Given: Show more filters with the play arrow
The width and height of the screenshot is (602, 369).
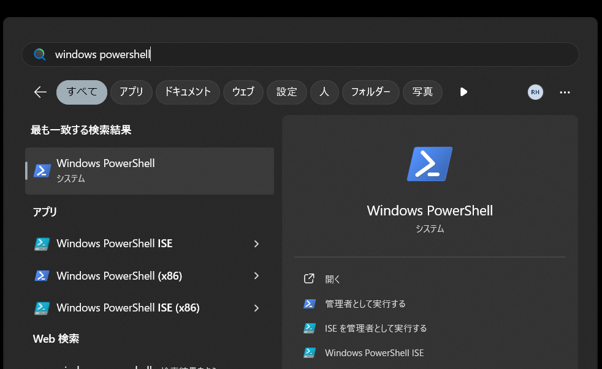Looking at the screenshot, I should (463, 92).
